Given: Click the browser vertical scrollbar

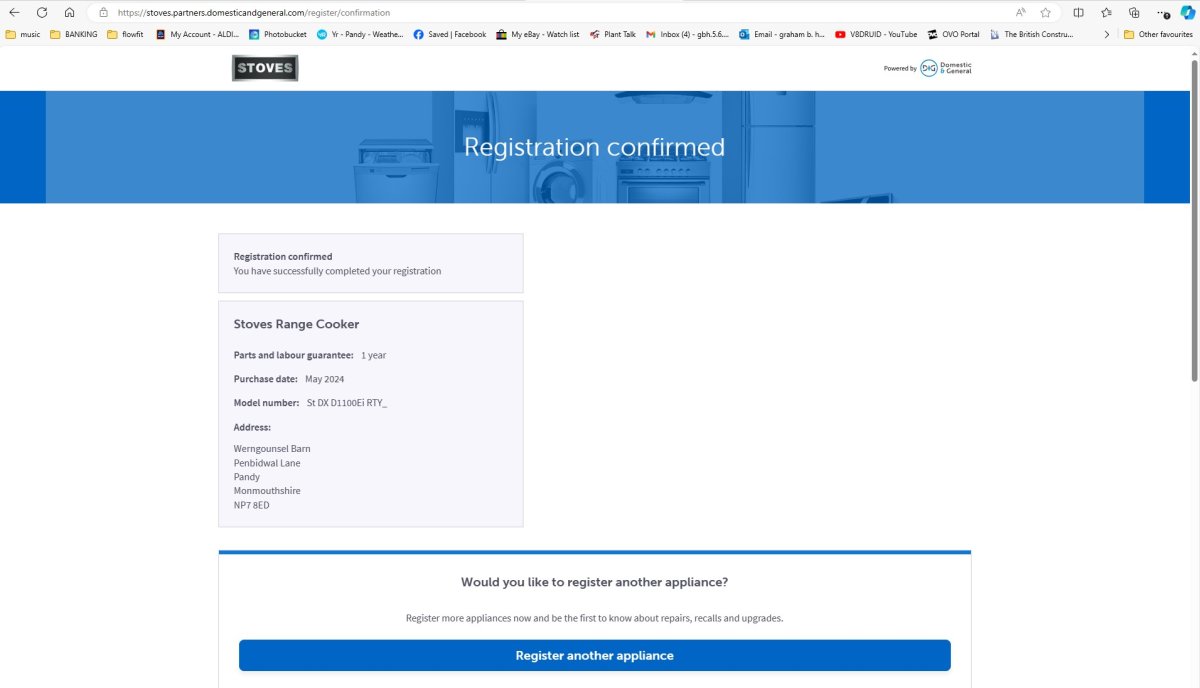Looking at the screenshot, I should coord(1194,220).
